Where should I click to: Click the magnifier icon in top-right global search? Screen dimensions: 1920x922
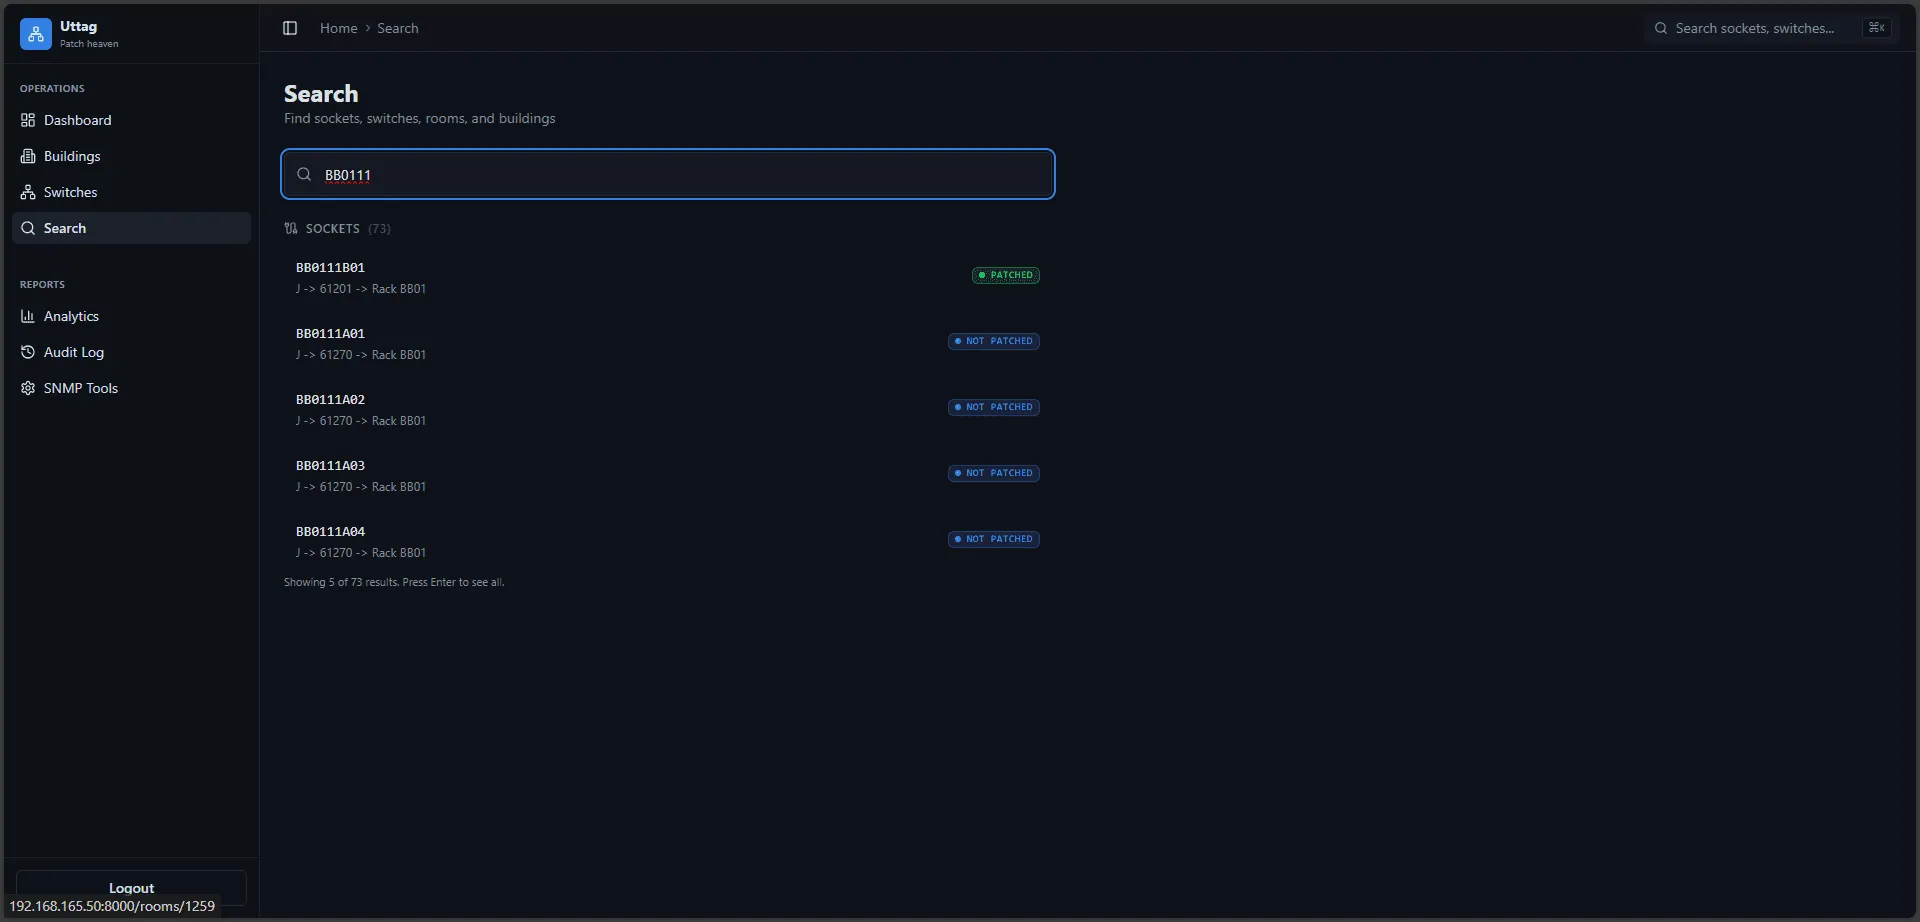[x=1661, y=28]
